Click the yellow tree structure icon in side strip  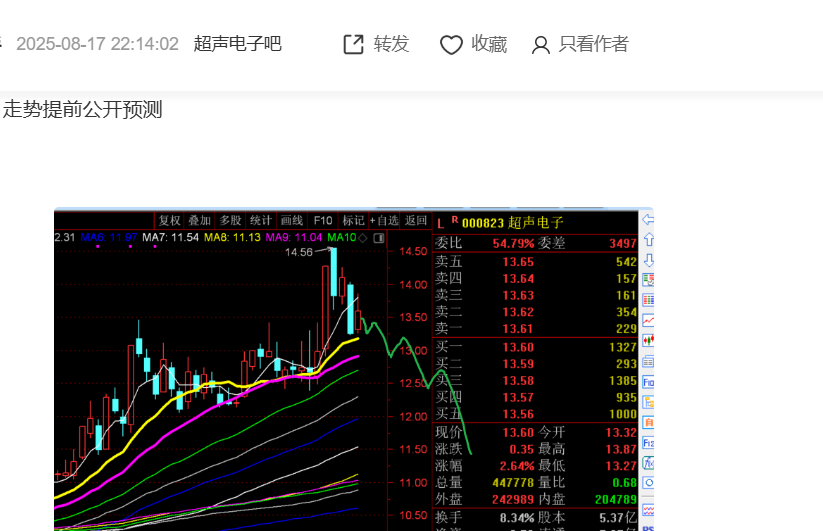648,402
